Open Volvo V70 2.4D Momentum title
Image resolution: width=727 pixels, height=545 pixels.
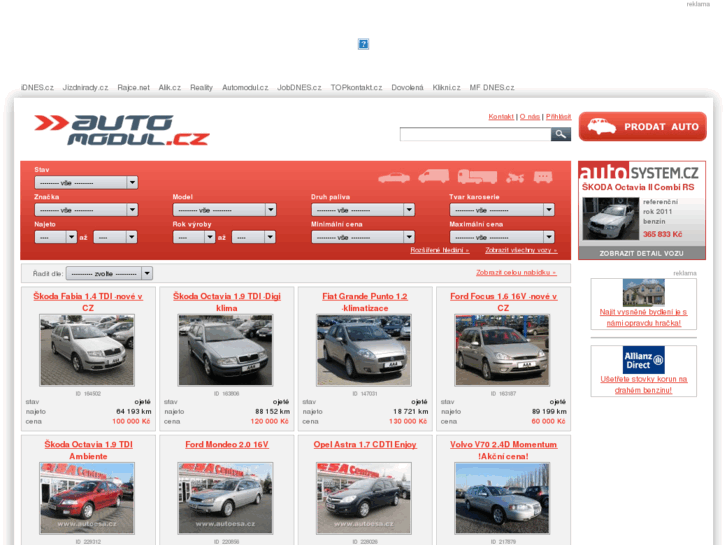[504, 450]
